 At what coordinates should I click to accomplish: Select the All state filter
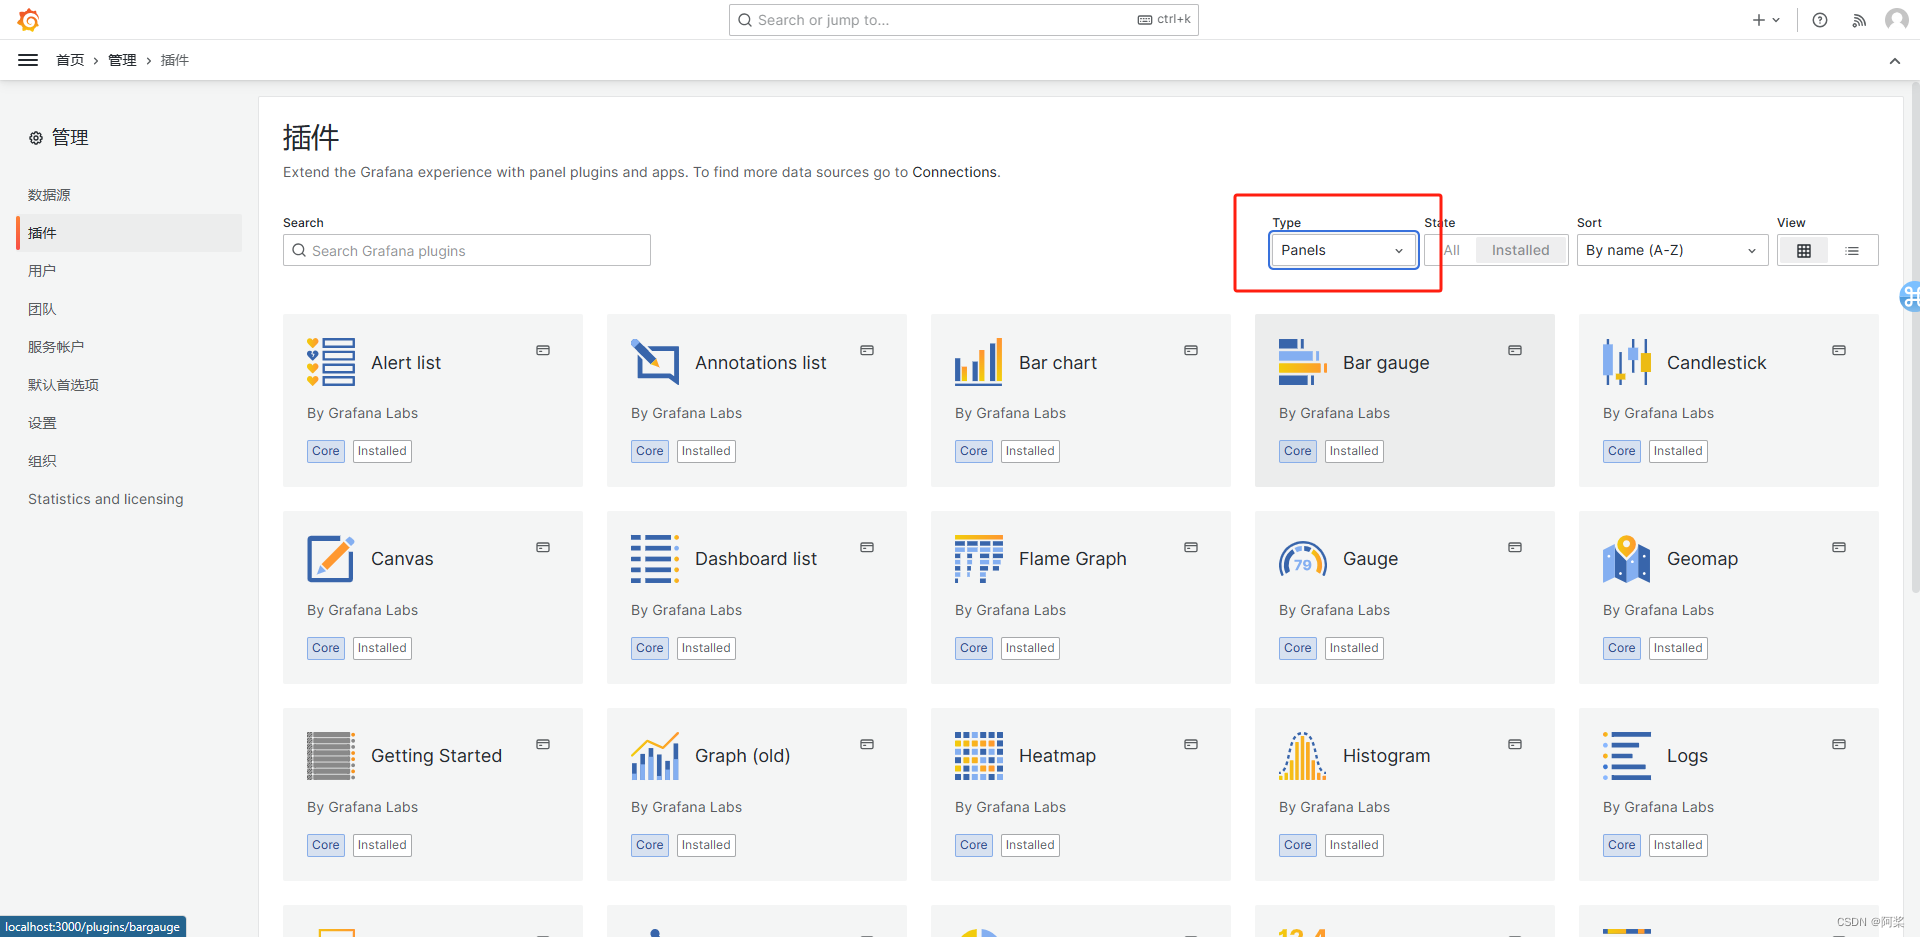pyautogui.click(x=1452, y=250)
